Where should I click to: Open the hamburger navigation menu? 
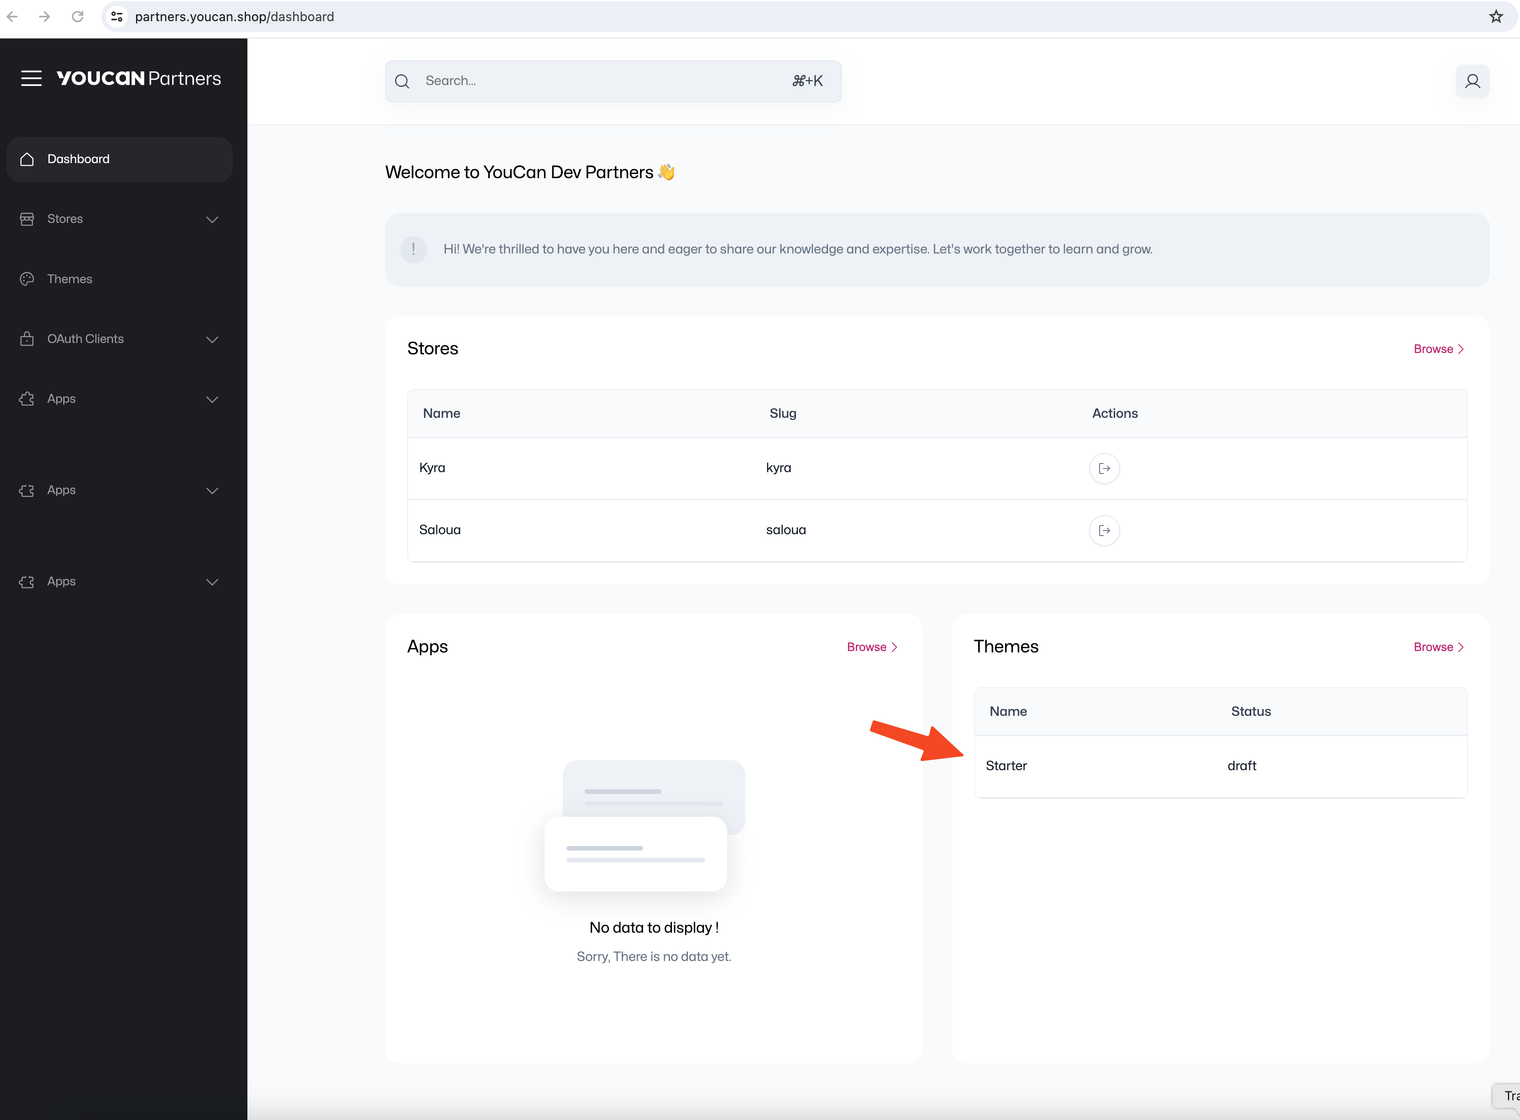(31, 78)
